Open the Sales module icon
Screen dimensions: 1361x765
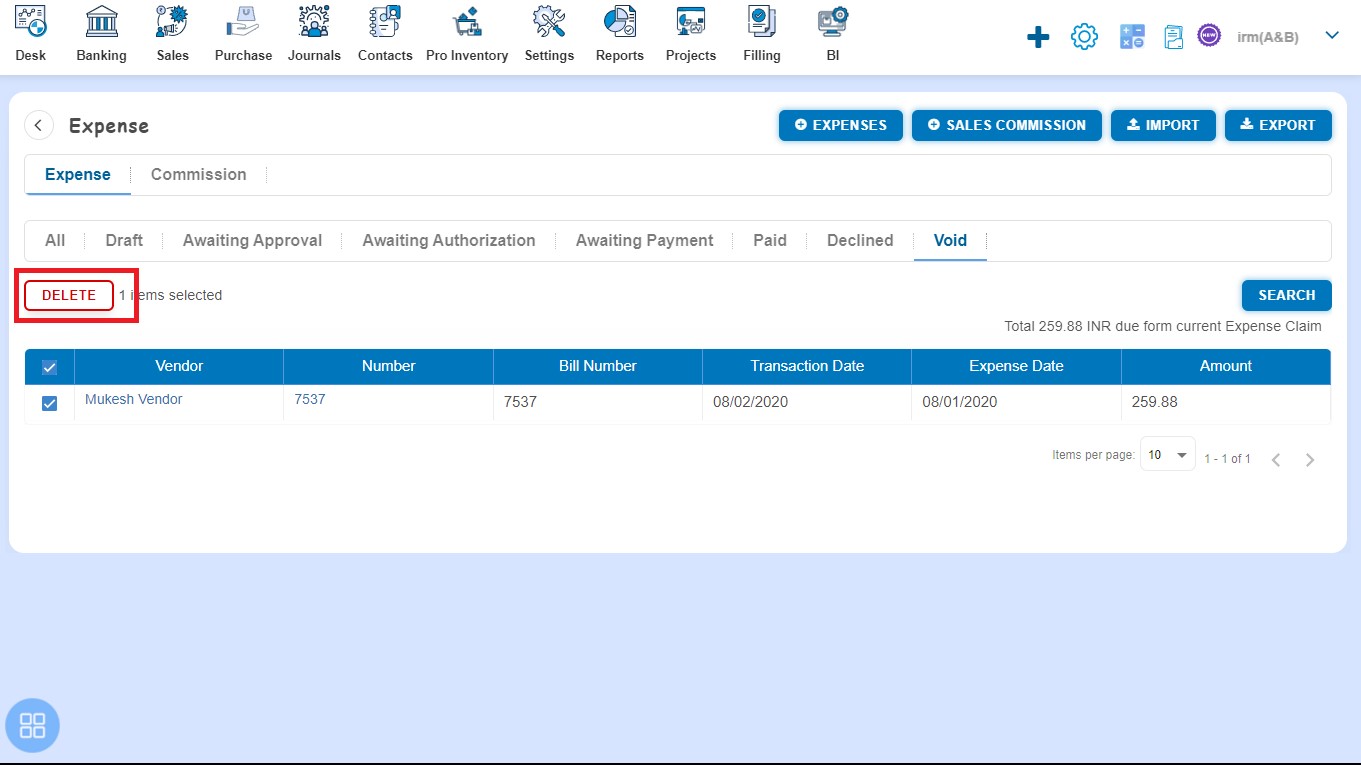[x=172, y=22]
